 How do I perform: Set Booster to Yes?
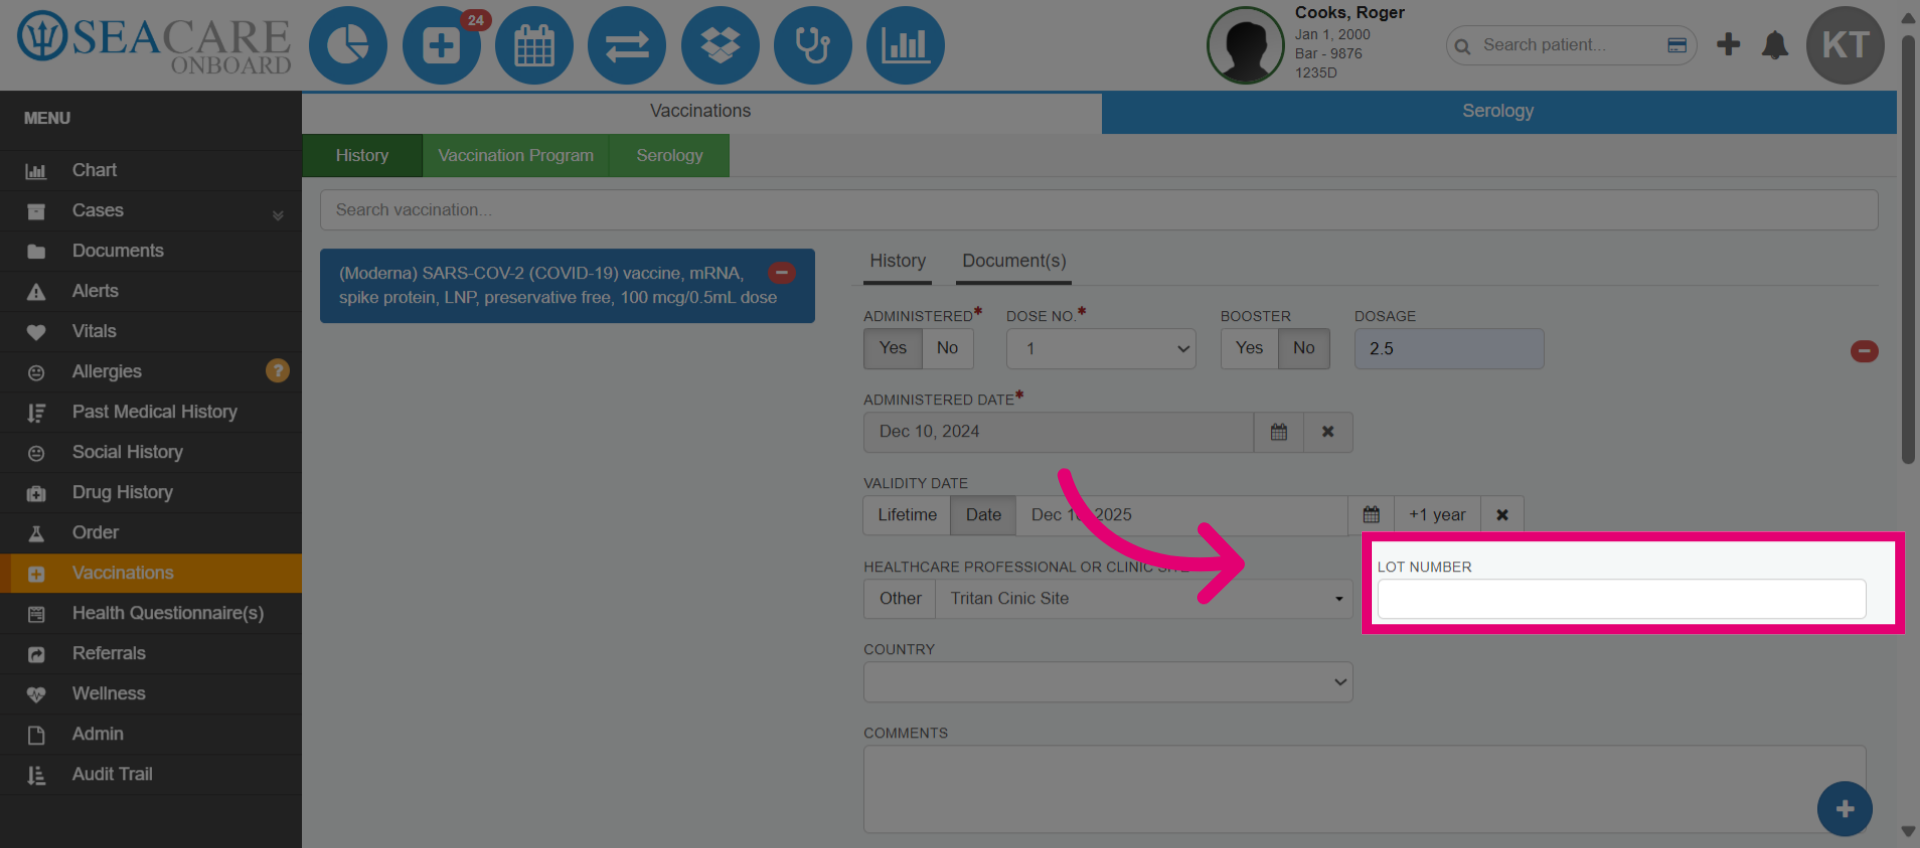click(x=1249, y=348)
